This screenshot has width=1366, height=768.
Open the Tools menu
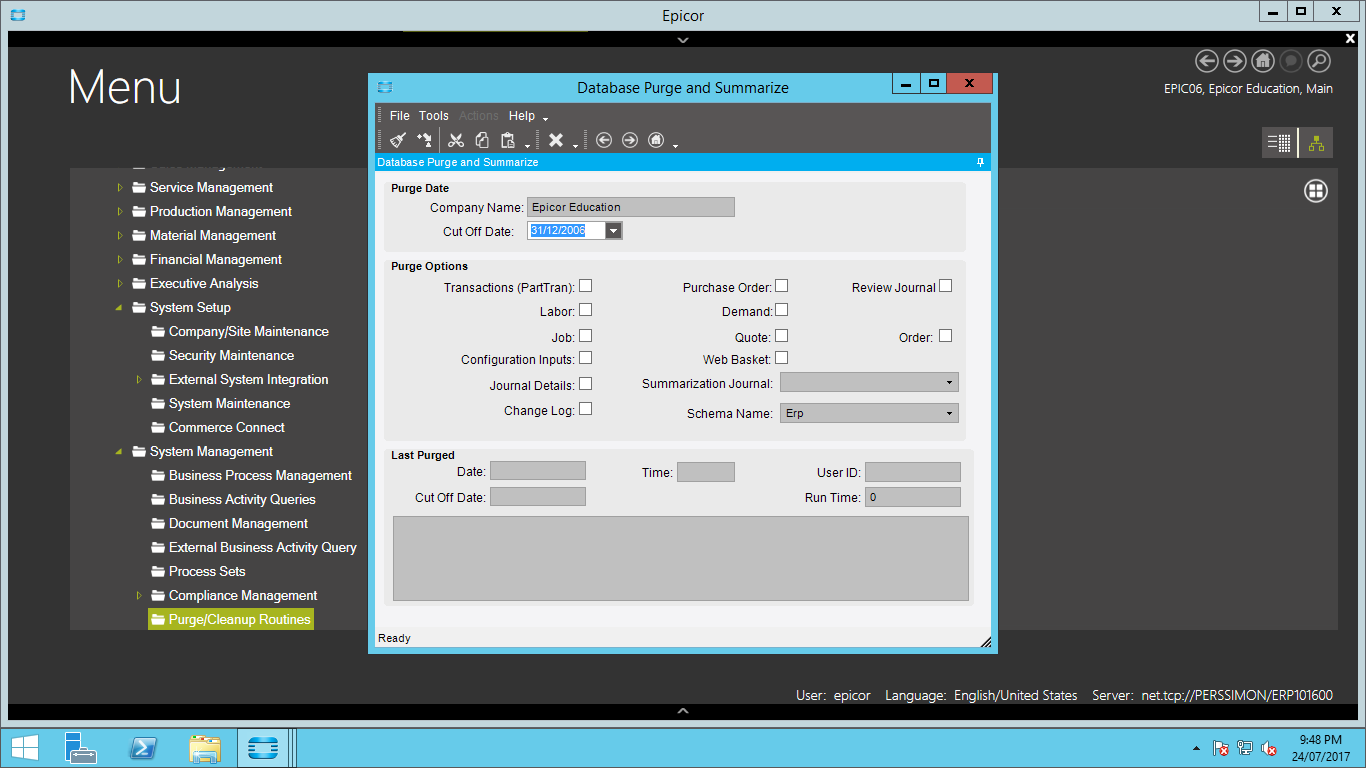(x=434, y=116)
